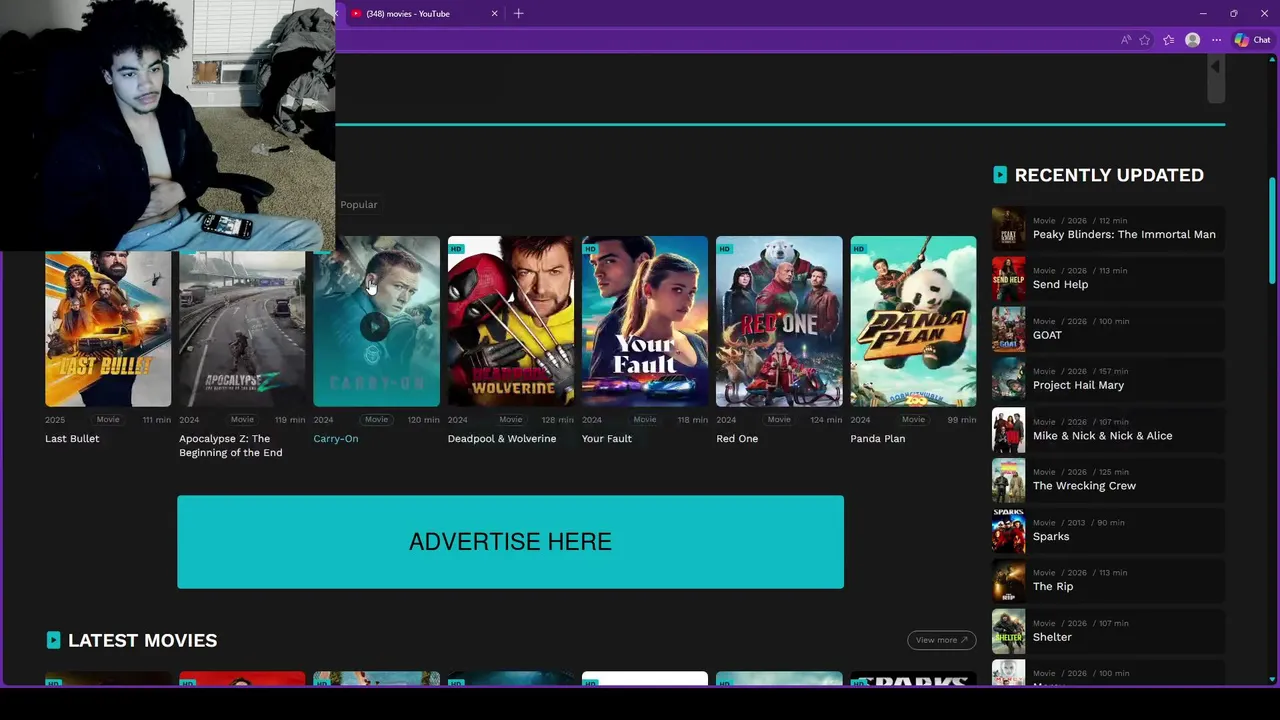Open a new browser tab
This screenshot has width=1280, height=720.
[518, 14]
